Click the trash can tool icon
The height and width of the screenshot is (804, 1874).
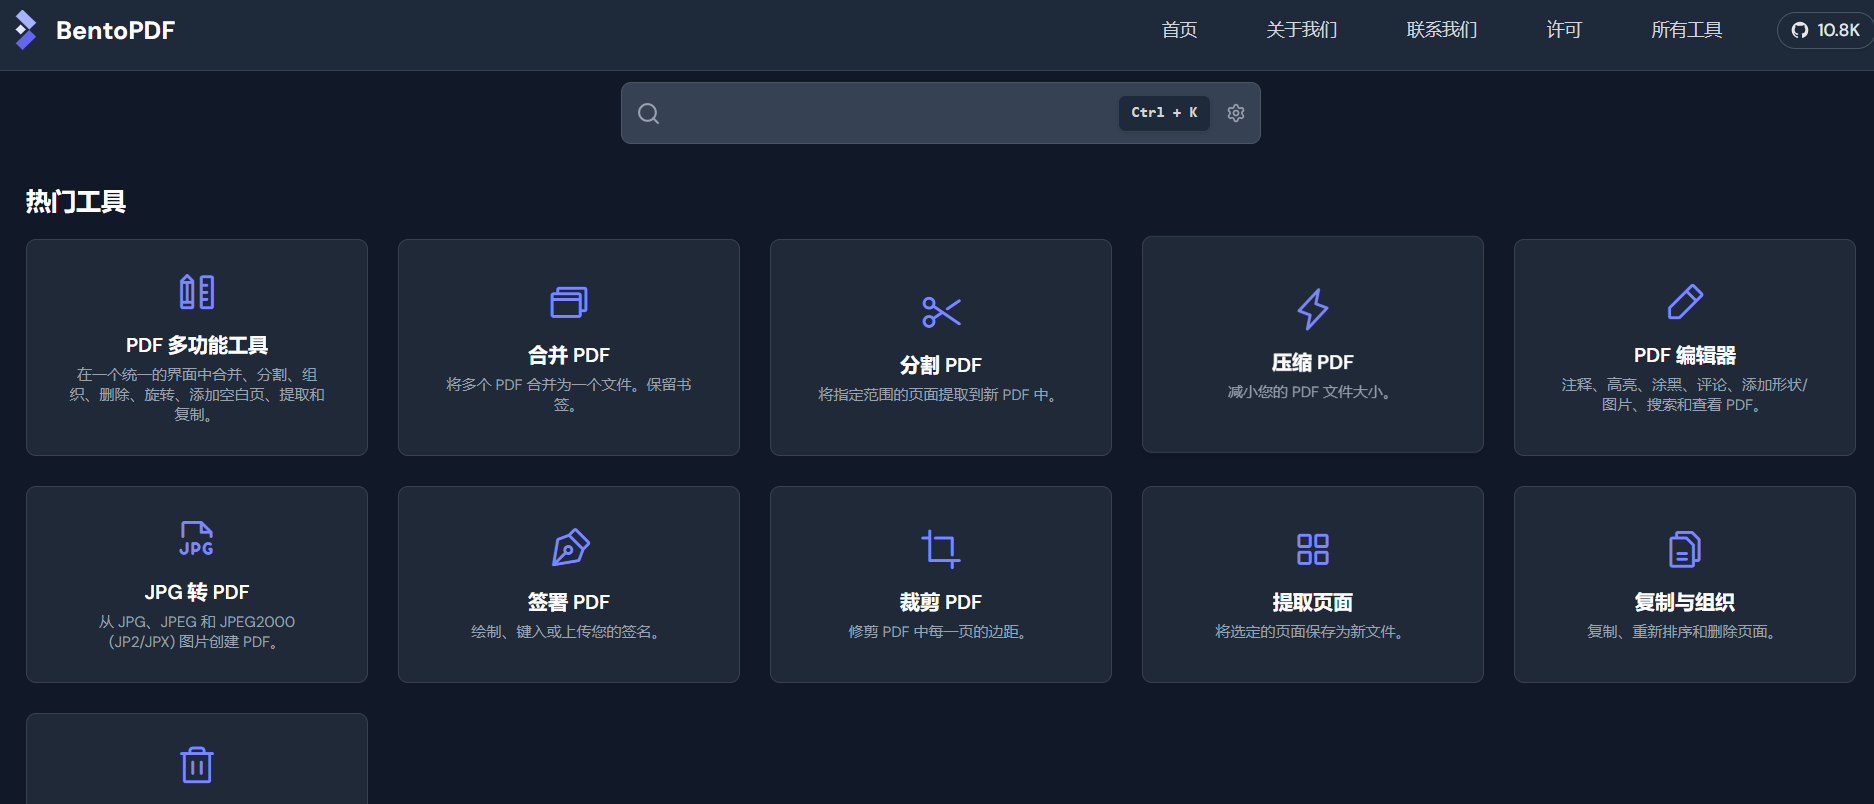pos(197,765)
